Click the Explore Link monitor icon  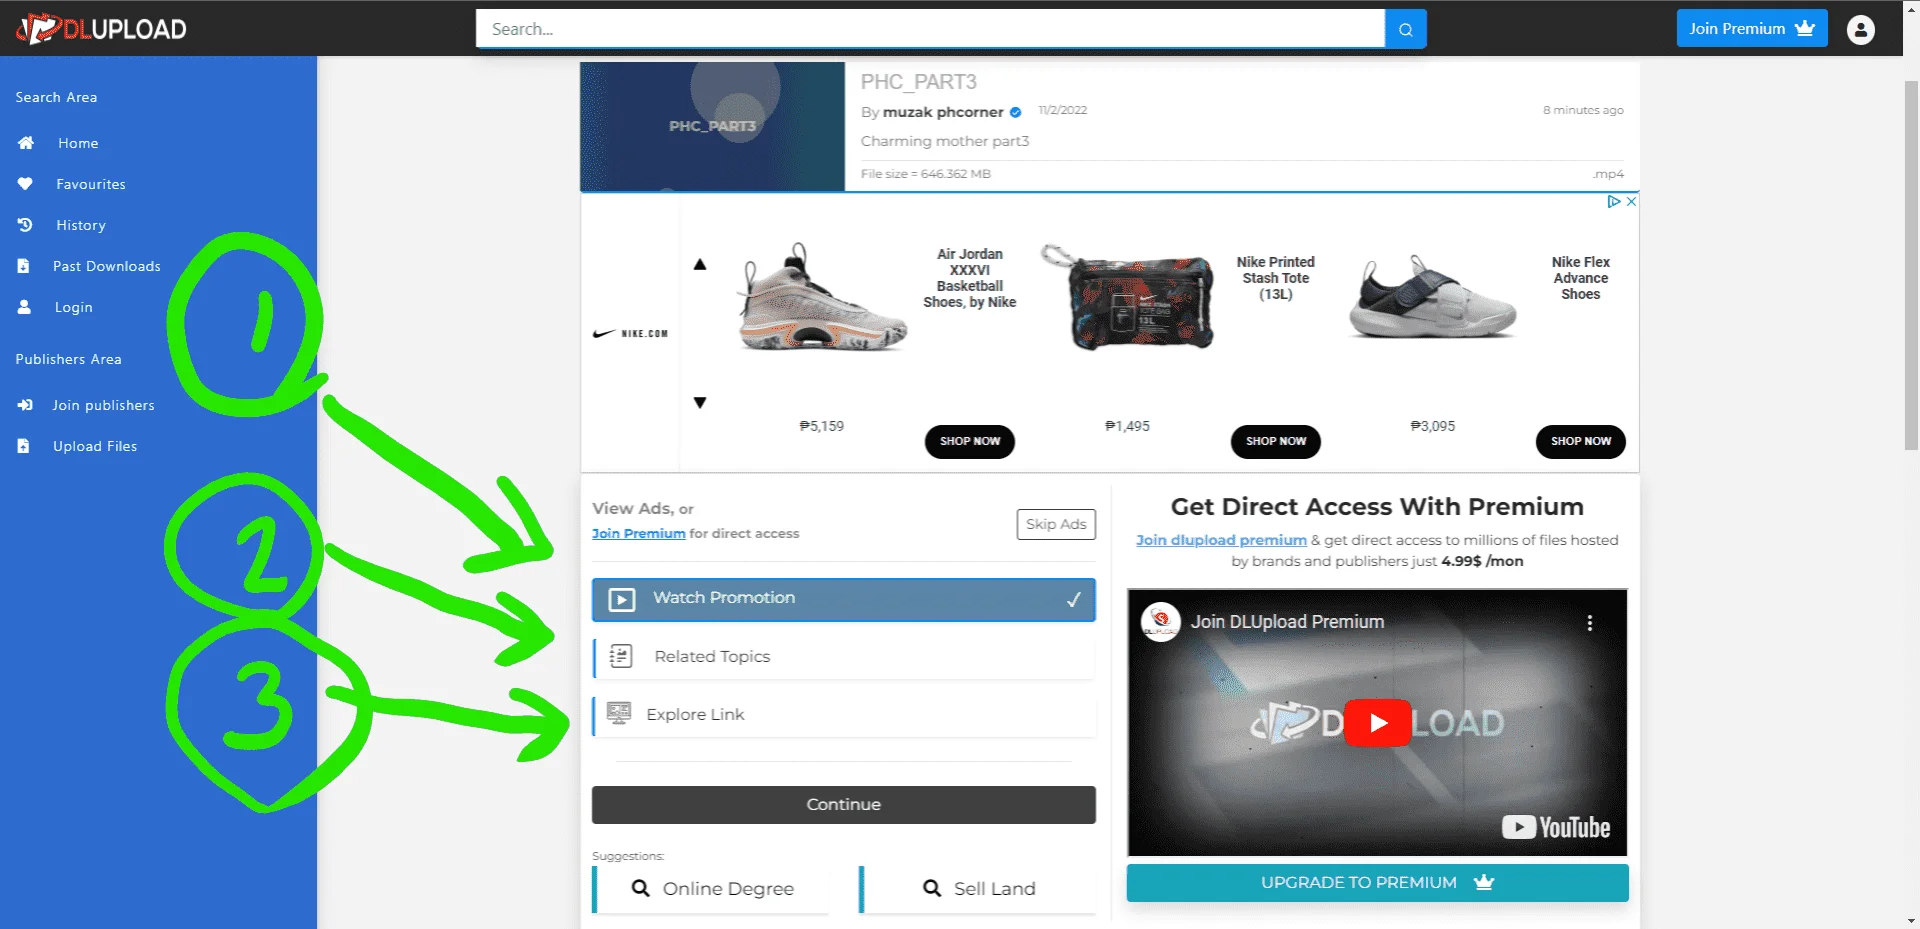coord(619,713)
